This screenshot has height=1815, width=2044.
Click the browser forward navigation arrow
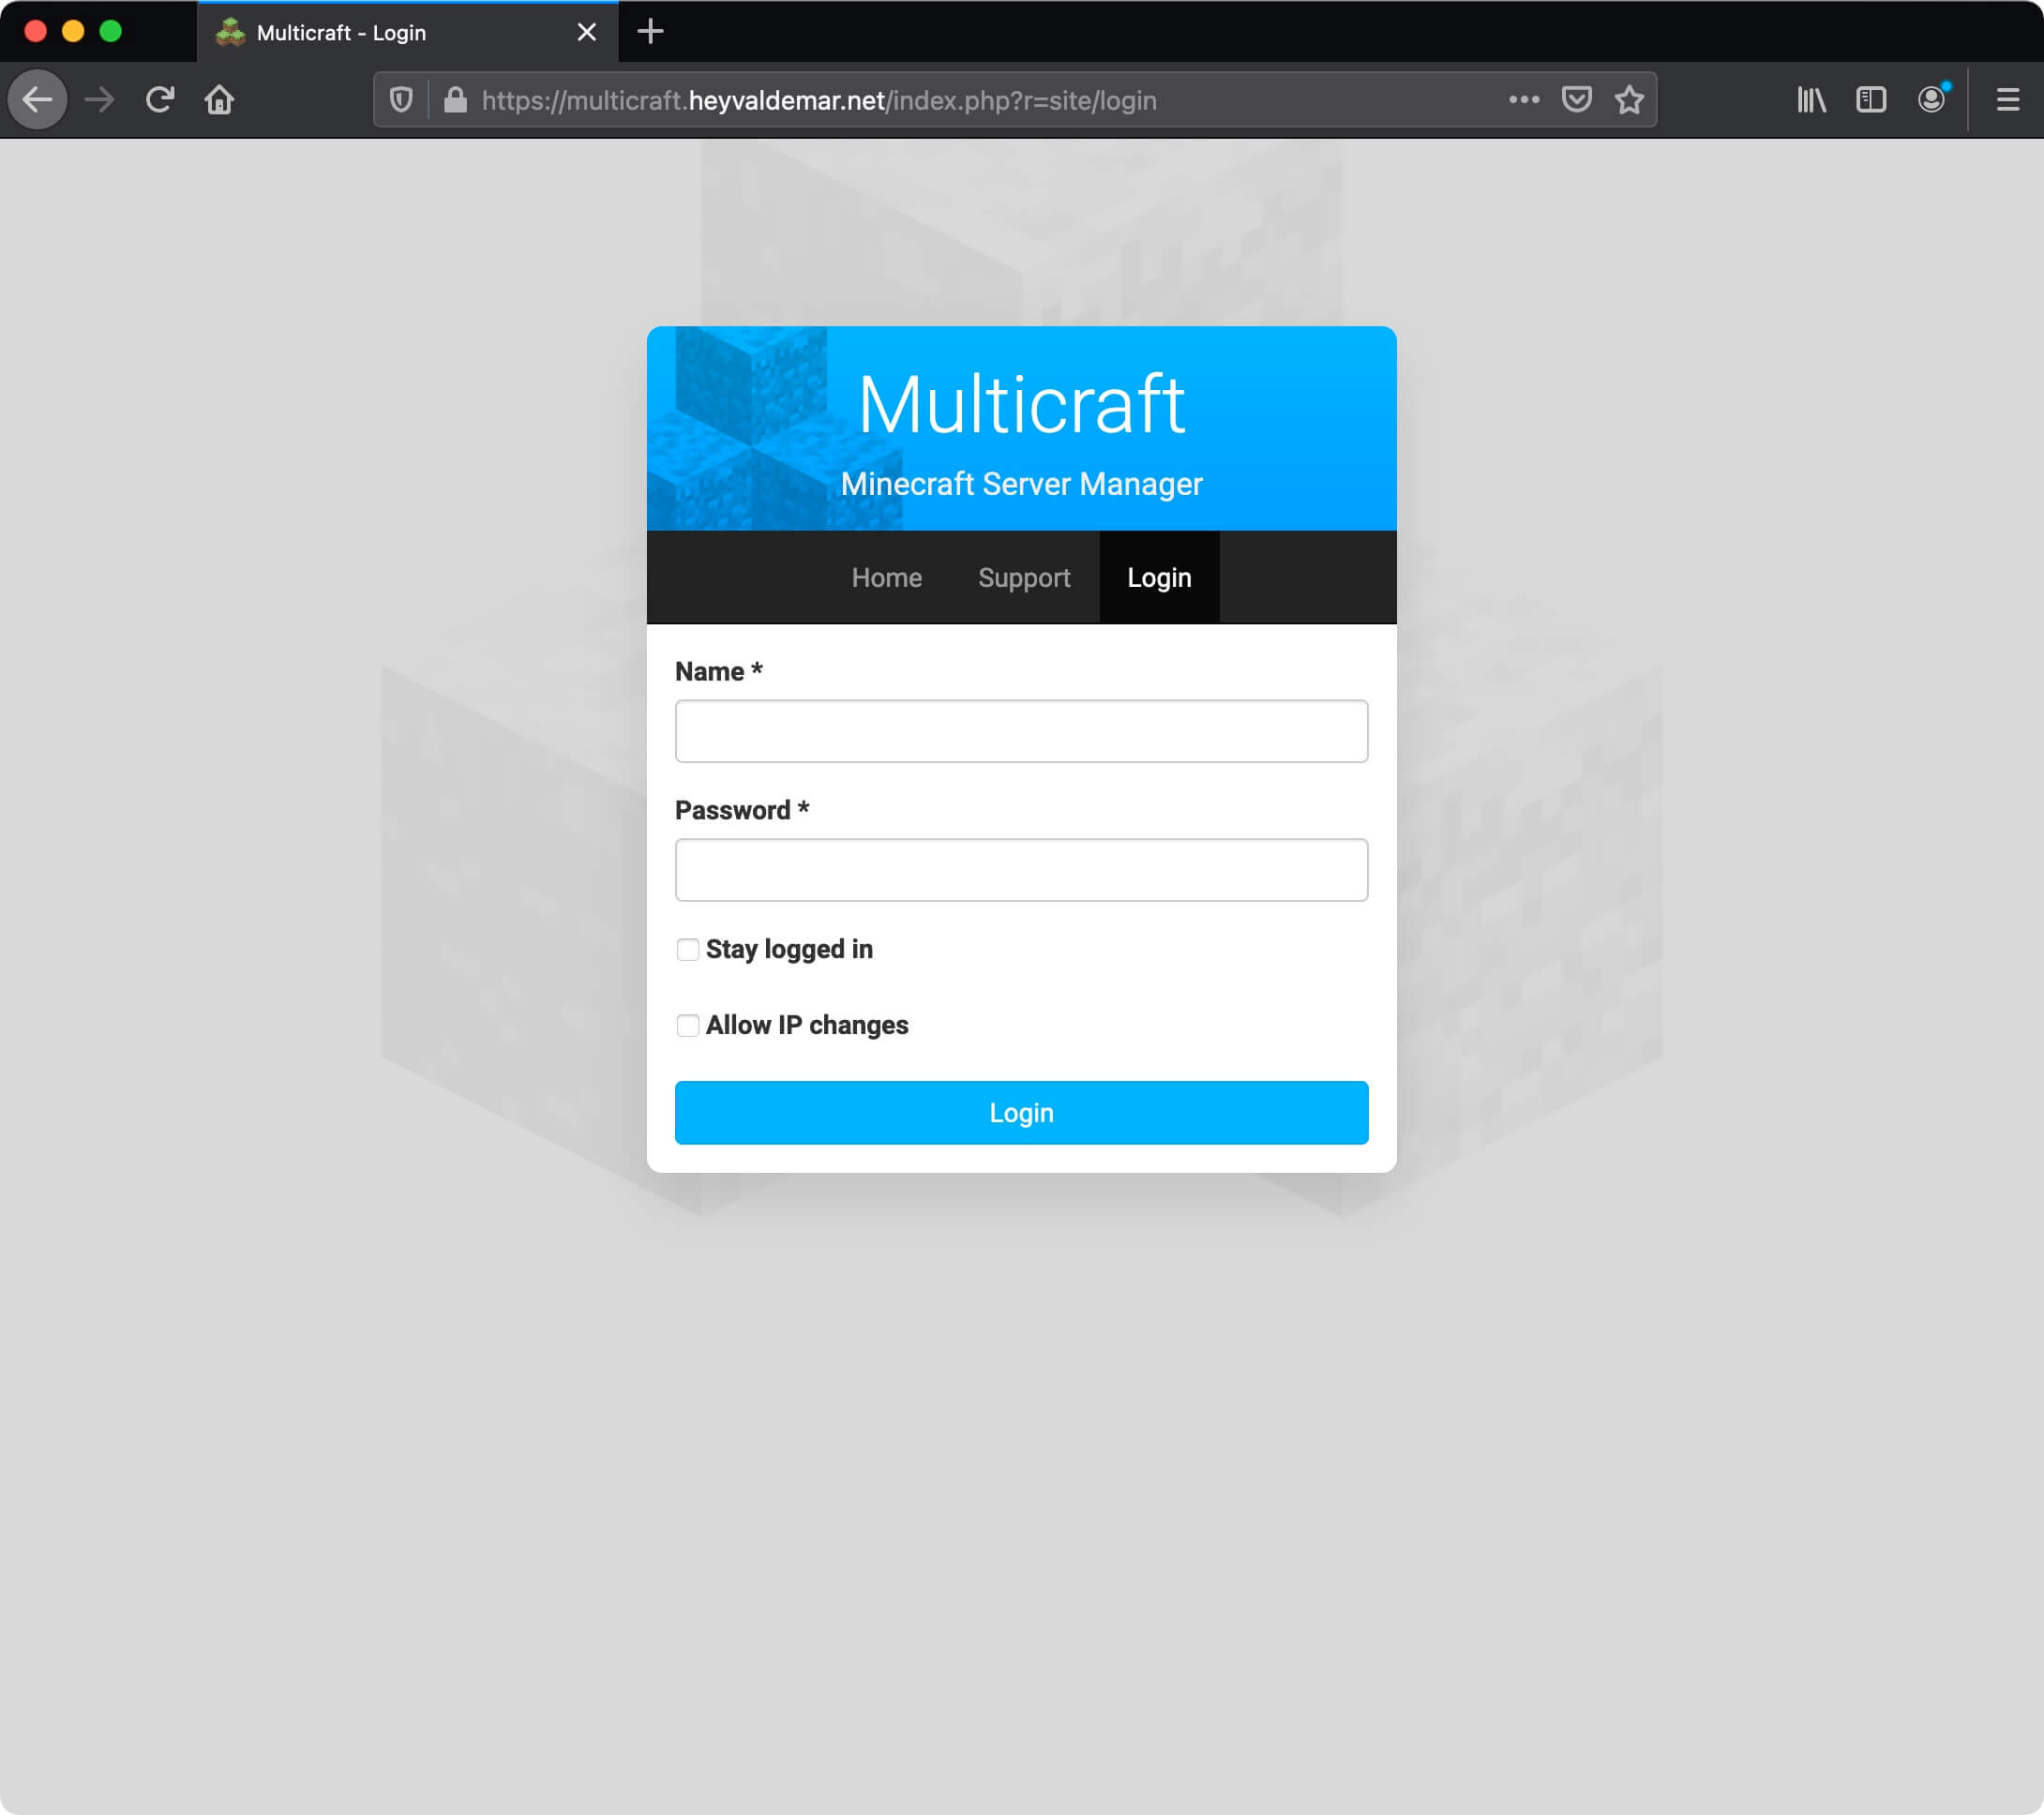99,98
